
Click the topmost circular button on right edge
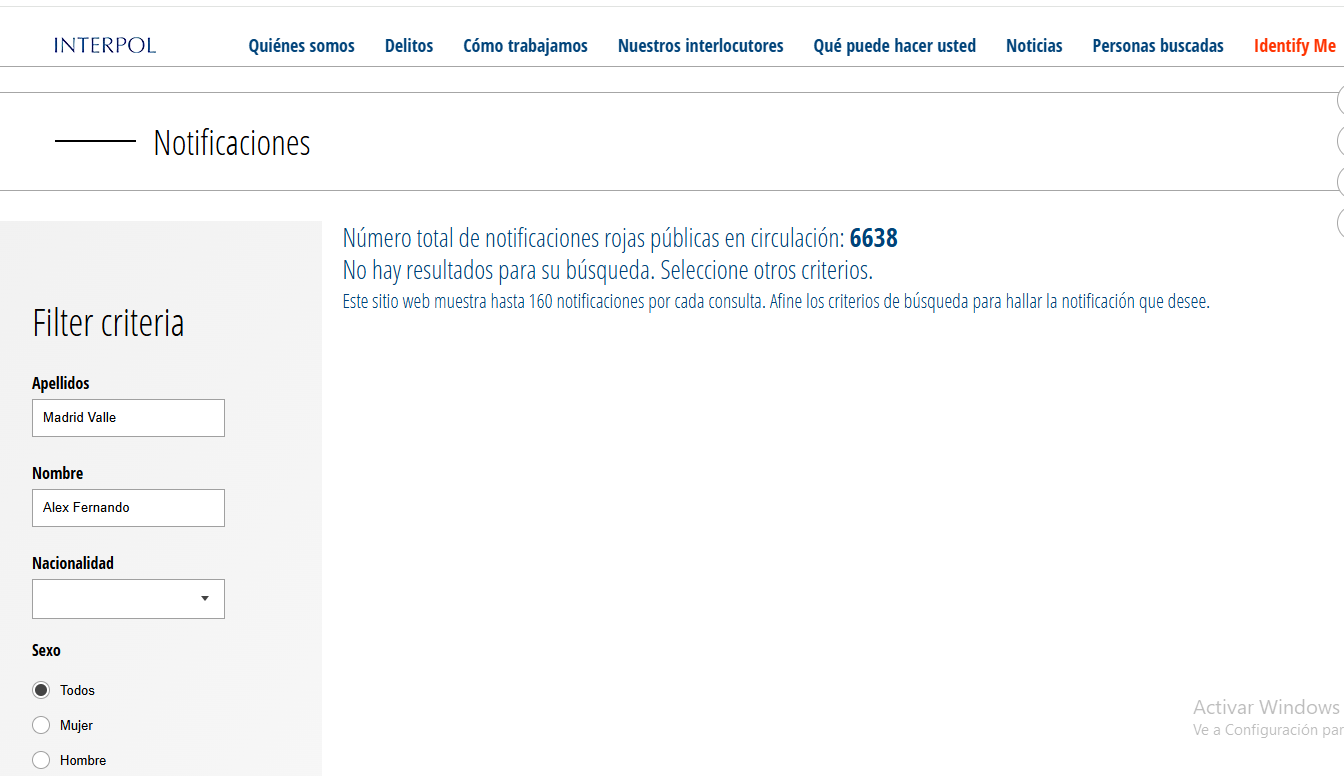pos(1340,100)
